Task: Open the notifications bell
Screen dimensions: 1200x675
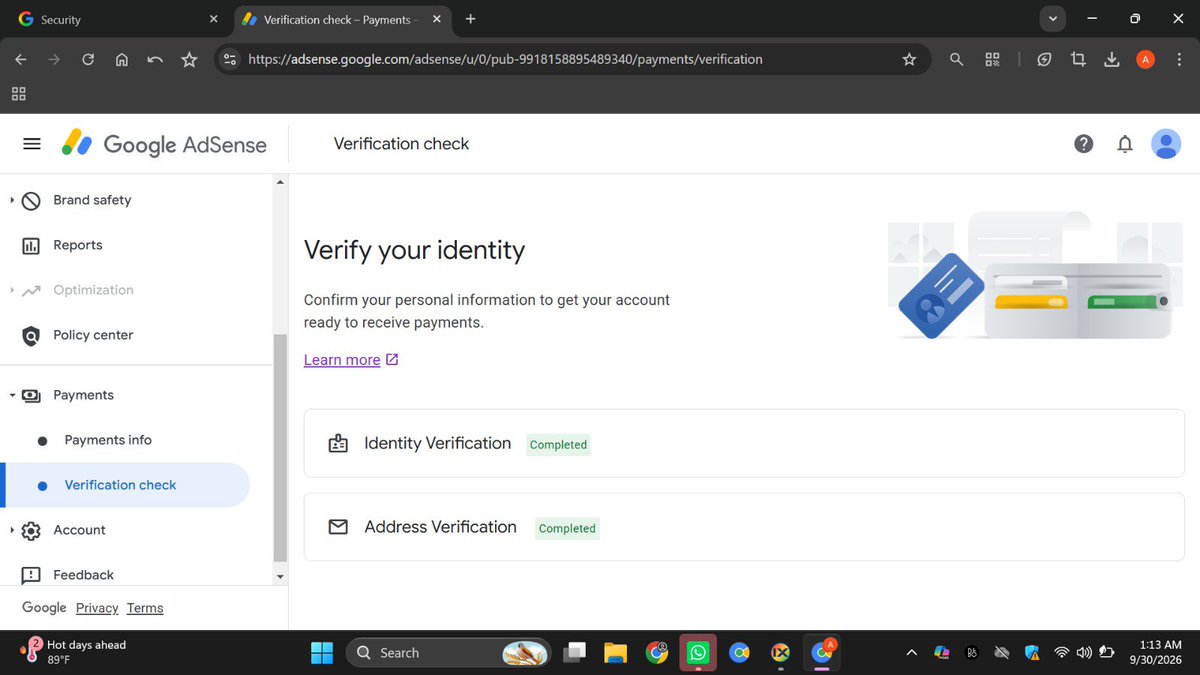Action: point(1125,144)
